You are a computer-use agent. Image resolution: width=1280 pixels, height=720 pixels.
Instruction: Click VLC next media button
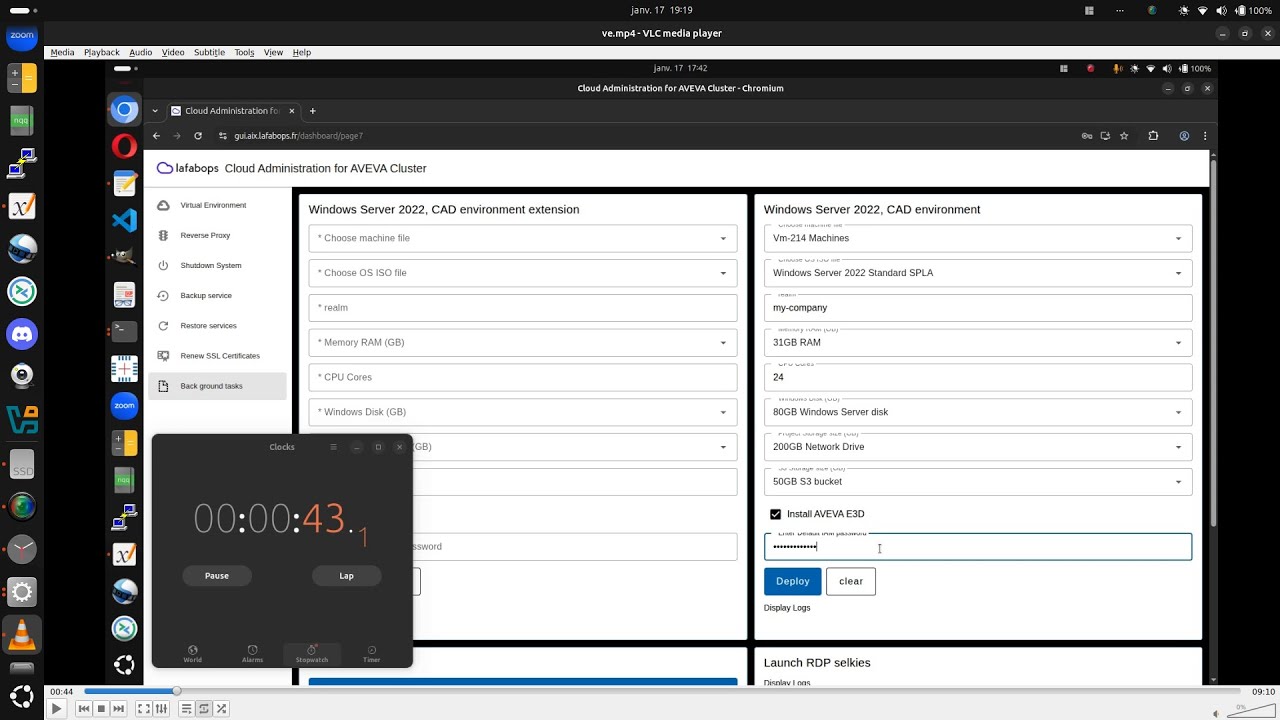coord(118,709)
